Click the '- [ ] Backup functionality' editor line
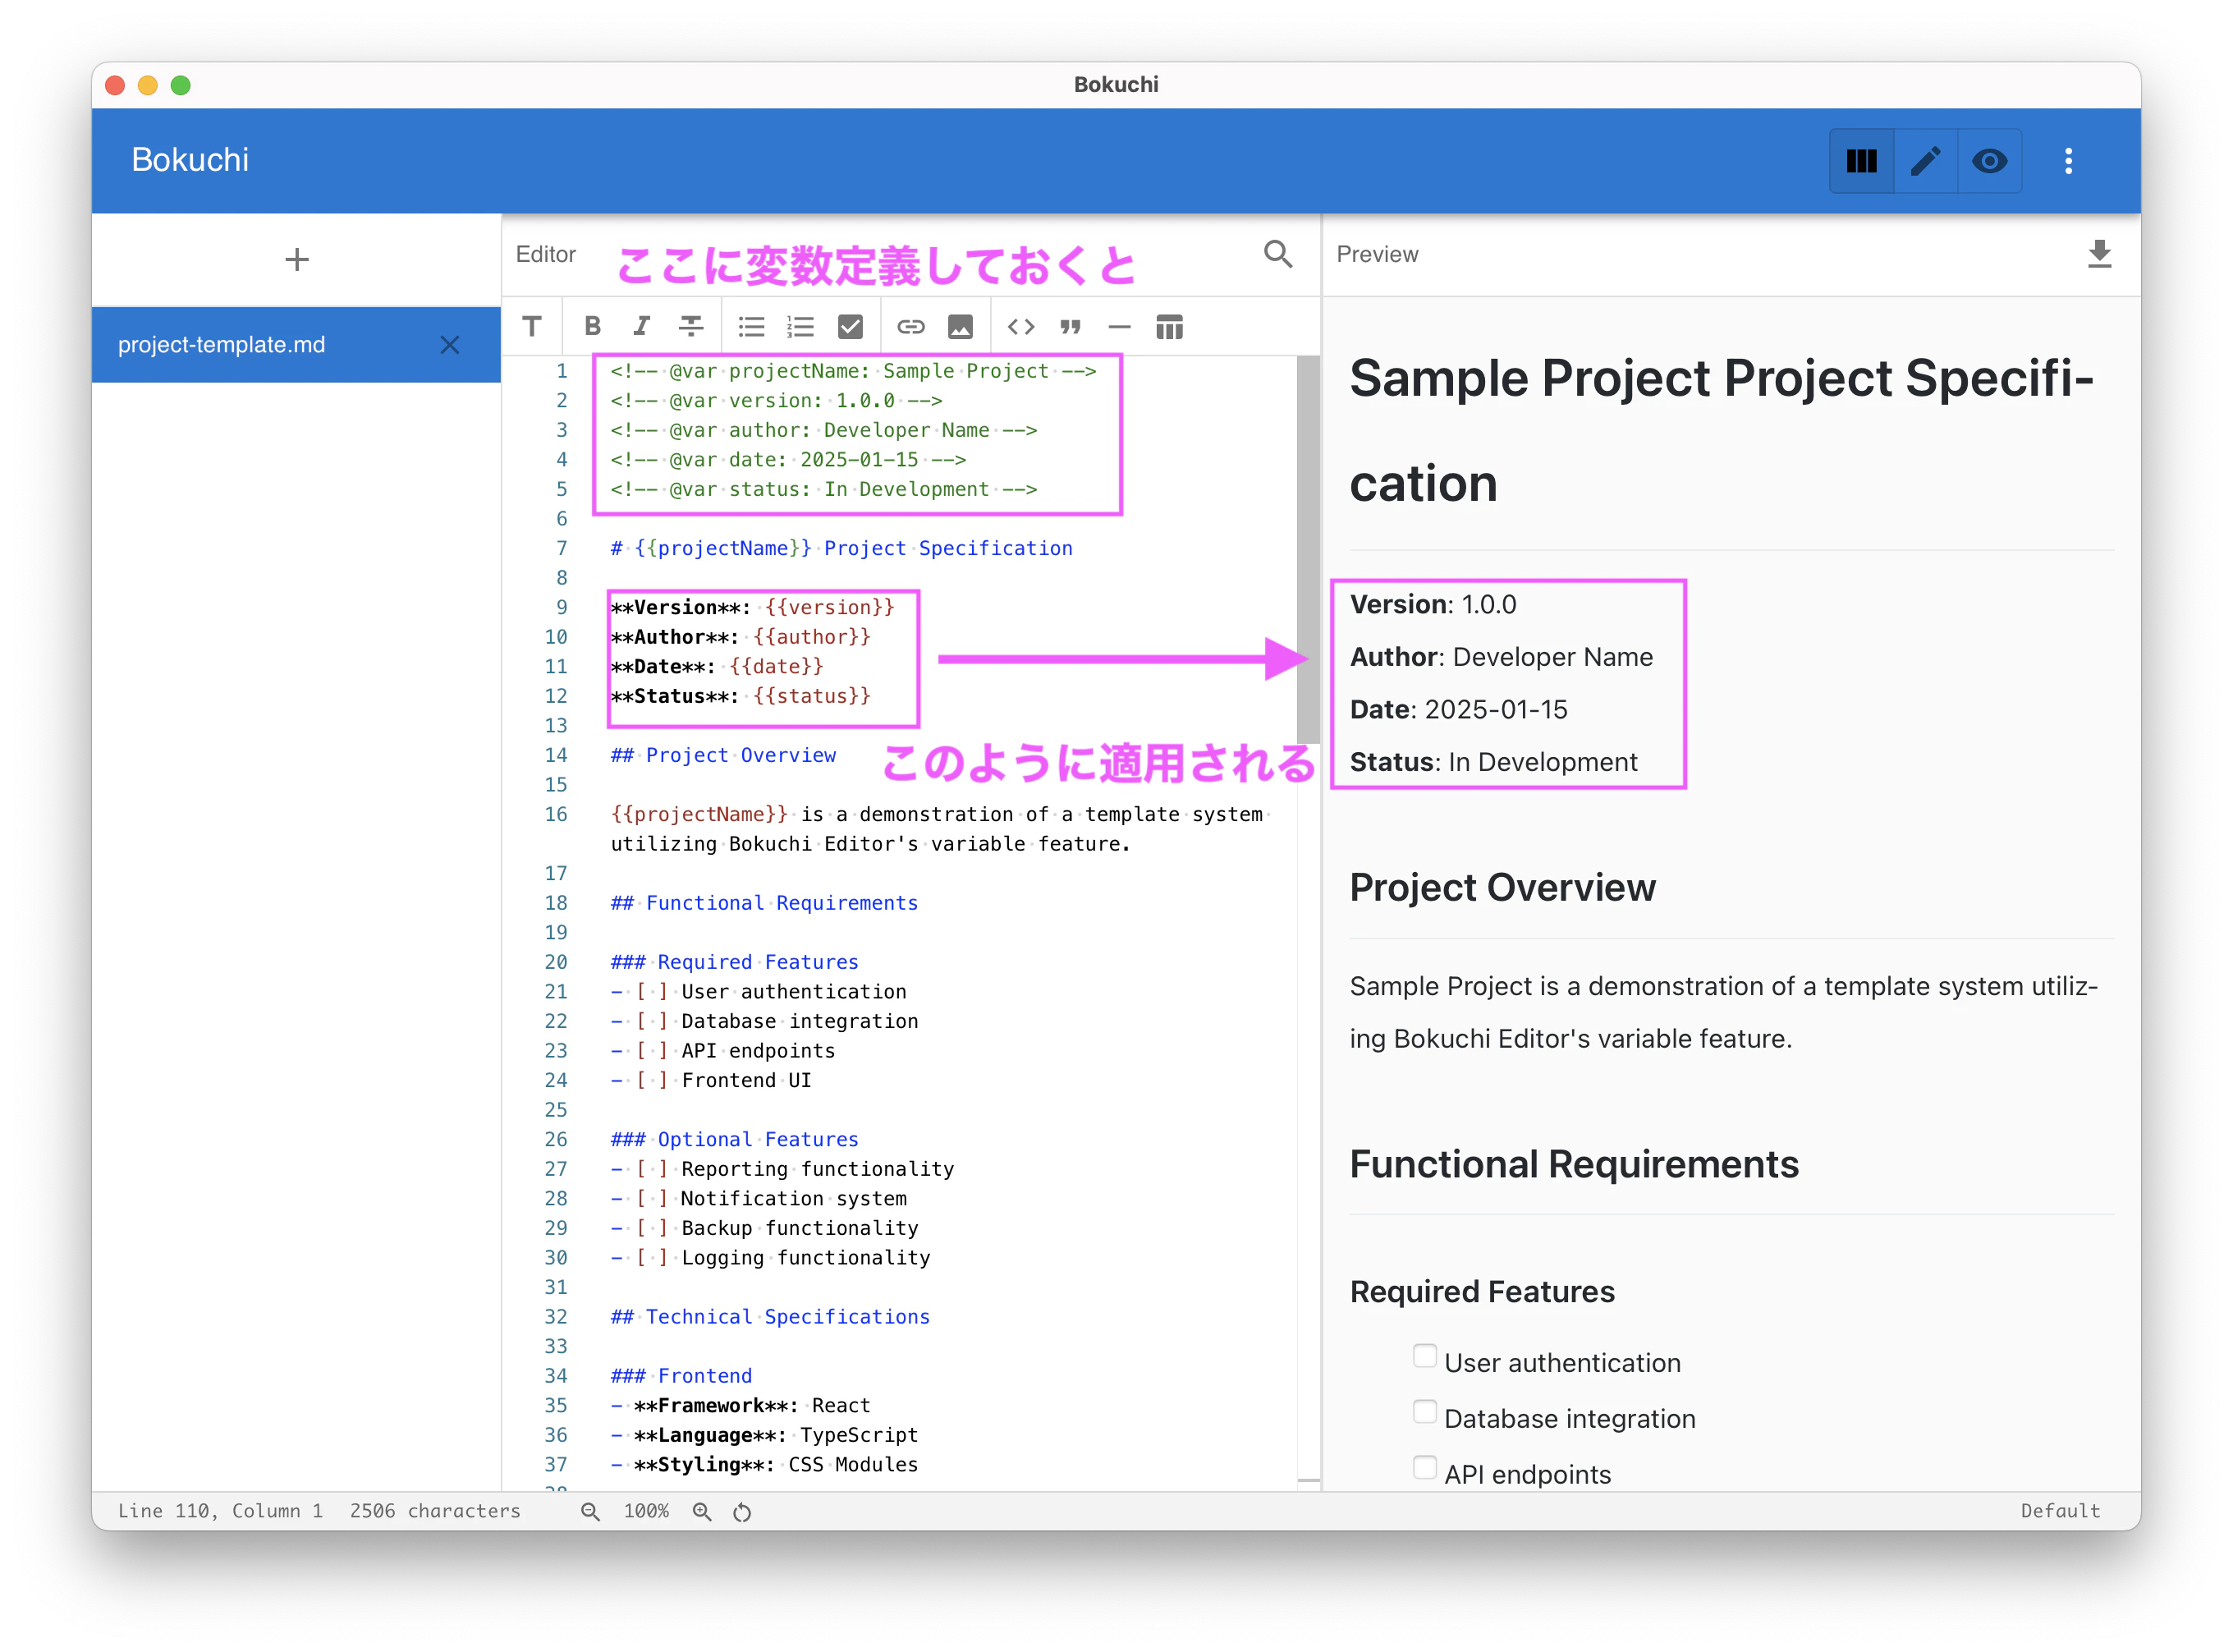The height and width of the screenshot is (1652, 2233). point(764,1228)
